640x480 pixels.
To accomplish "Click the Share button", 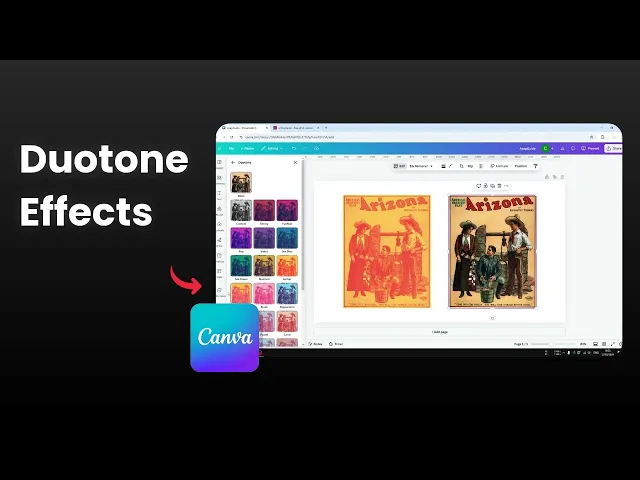I will click(613, 149).
